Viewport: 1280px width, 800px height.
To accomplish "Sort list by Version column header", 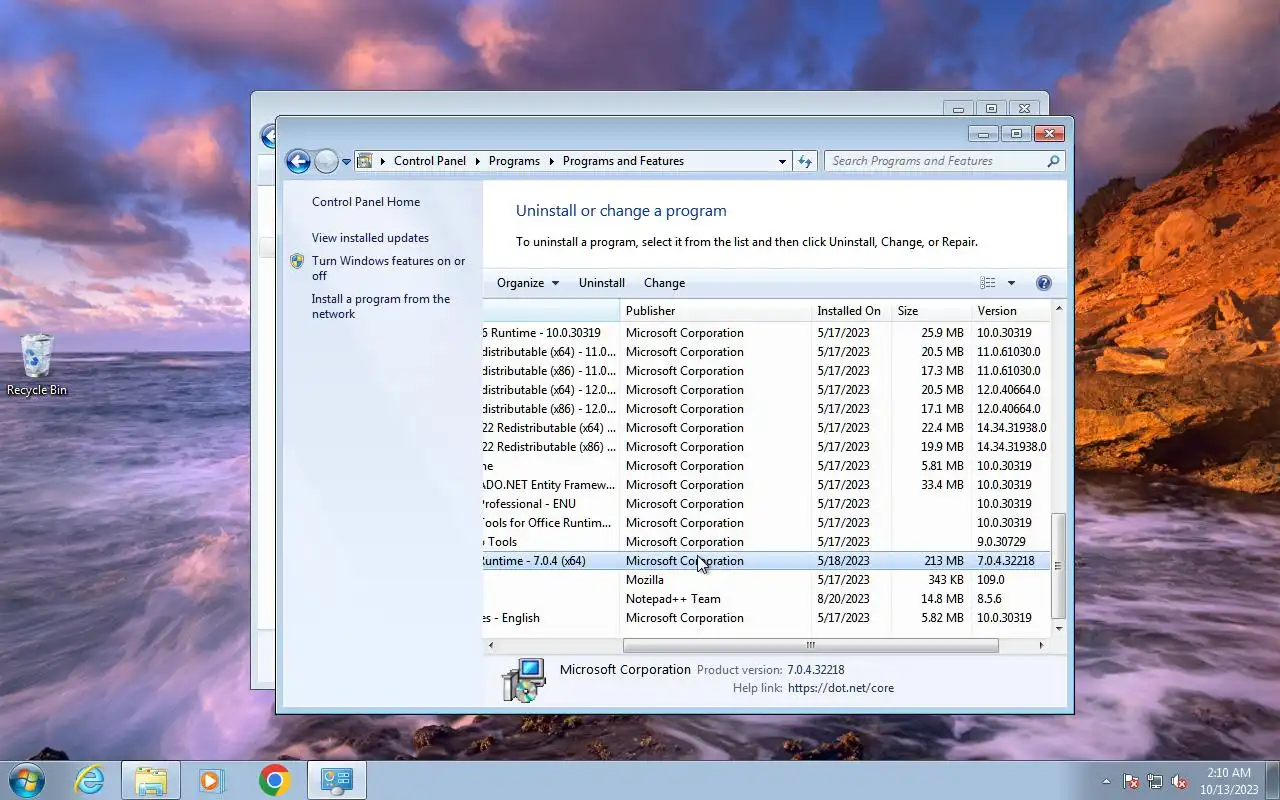I will coord(1010,311).
